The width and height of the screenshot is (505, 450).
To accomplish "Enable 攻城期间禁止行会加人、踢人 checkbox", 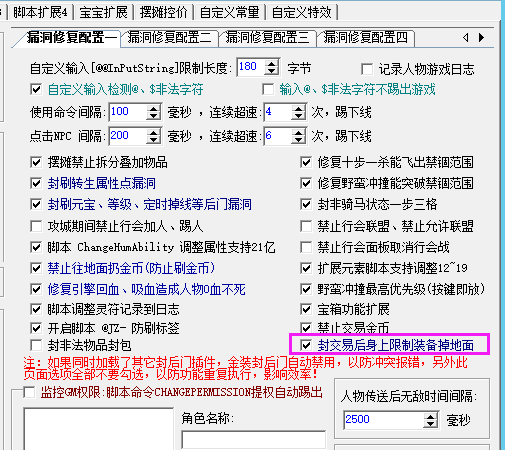I will (x=36, y=226).
